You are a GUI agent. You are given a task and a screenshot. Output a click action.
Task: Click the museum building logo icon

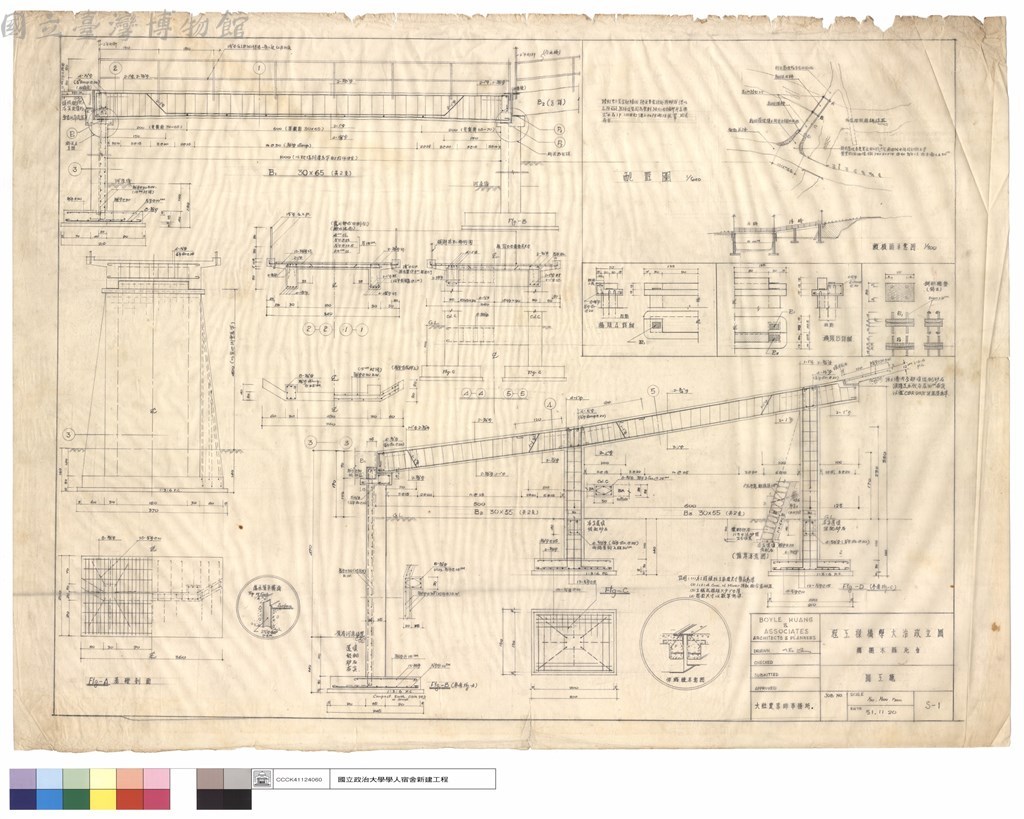262,779
